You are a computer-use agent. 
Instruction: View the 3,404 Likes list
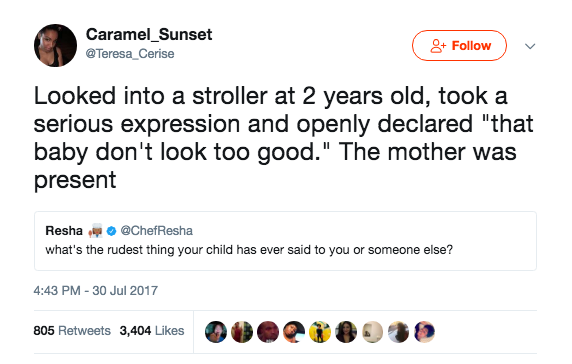point(152,330)
